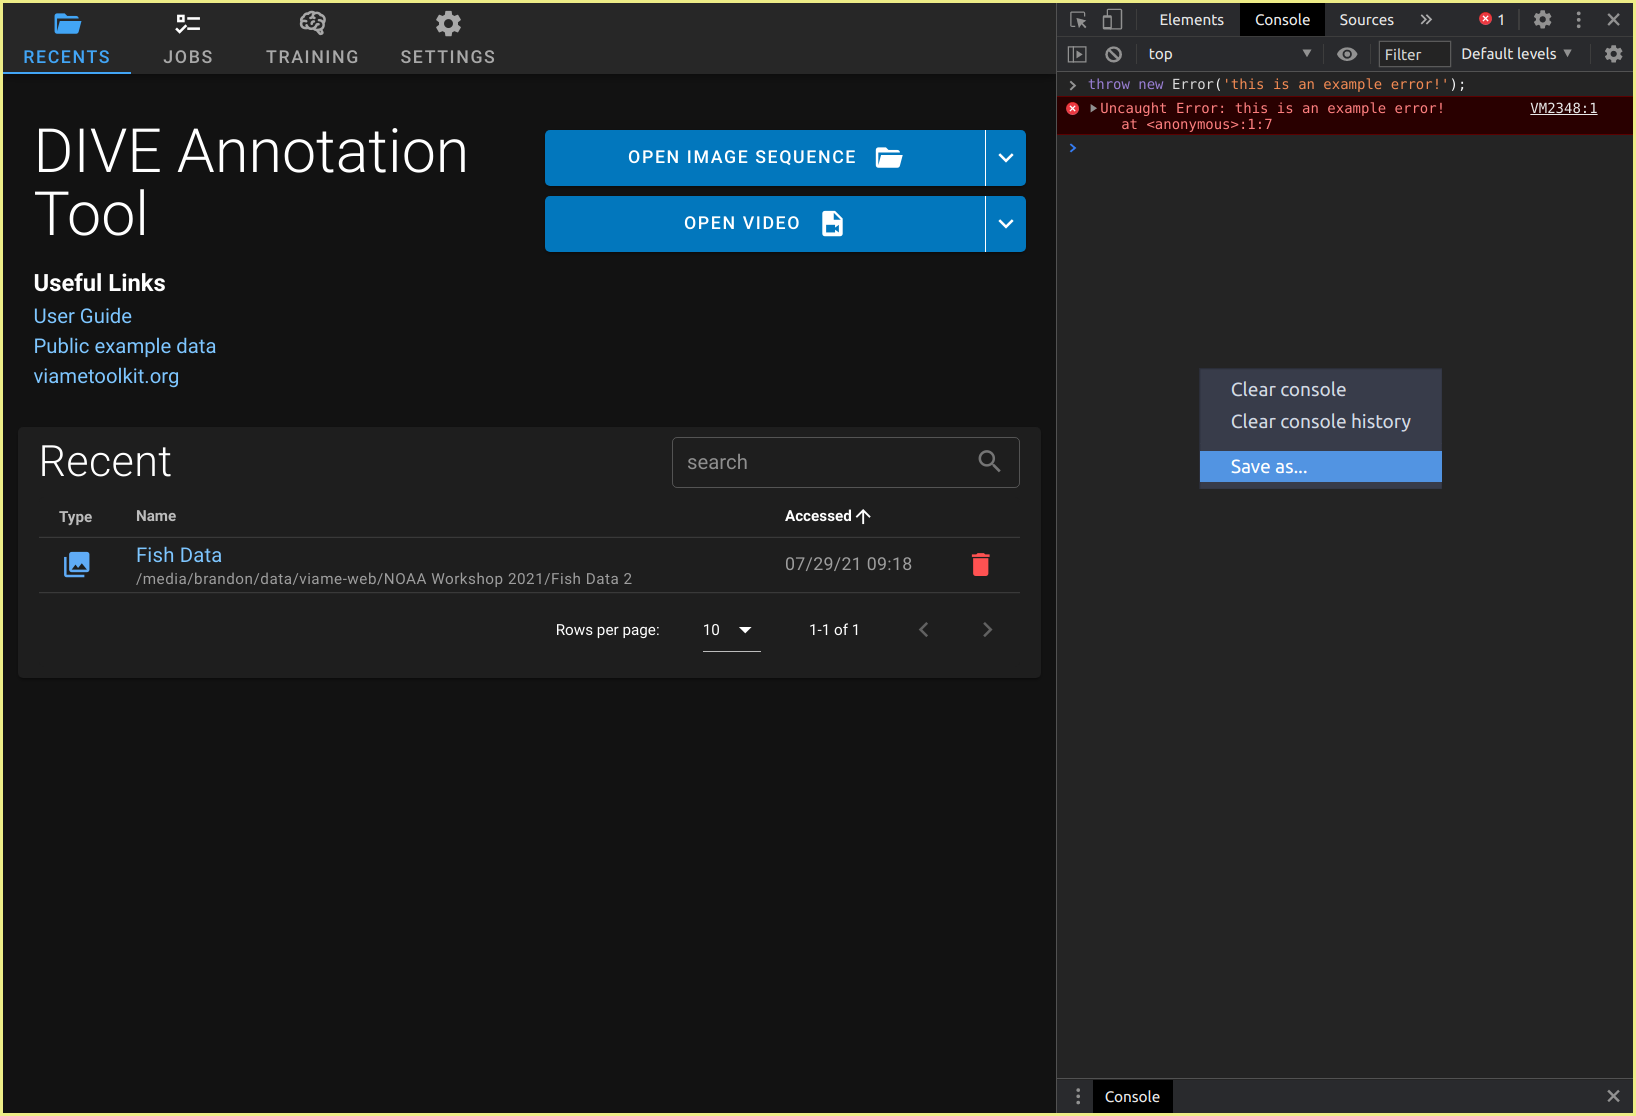The height and width of the screenshot is (1116, 1636).
Task: Click Open Image Sequence button
Action: 765,158
